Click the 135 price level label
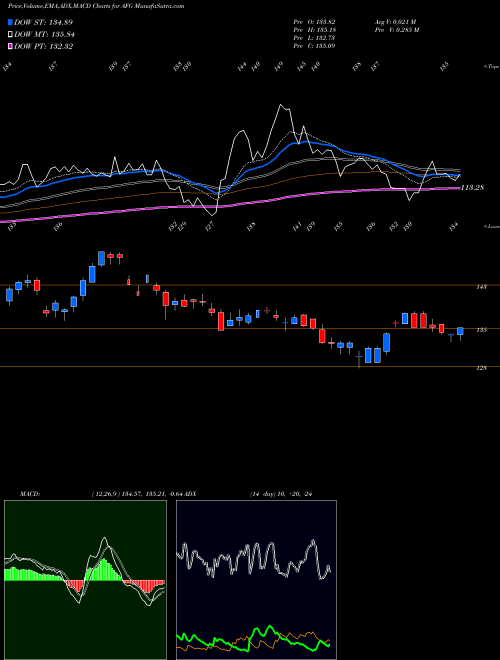The width and height of the screenshot is (500, 660). (x=481, y=330)
